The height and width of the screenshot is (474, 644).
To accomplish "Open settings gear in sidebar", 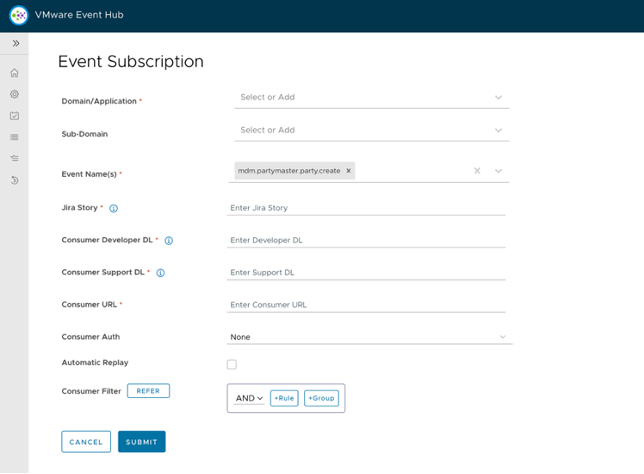I will [15, 94].
